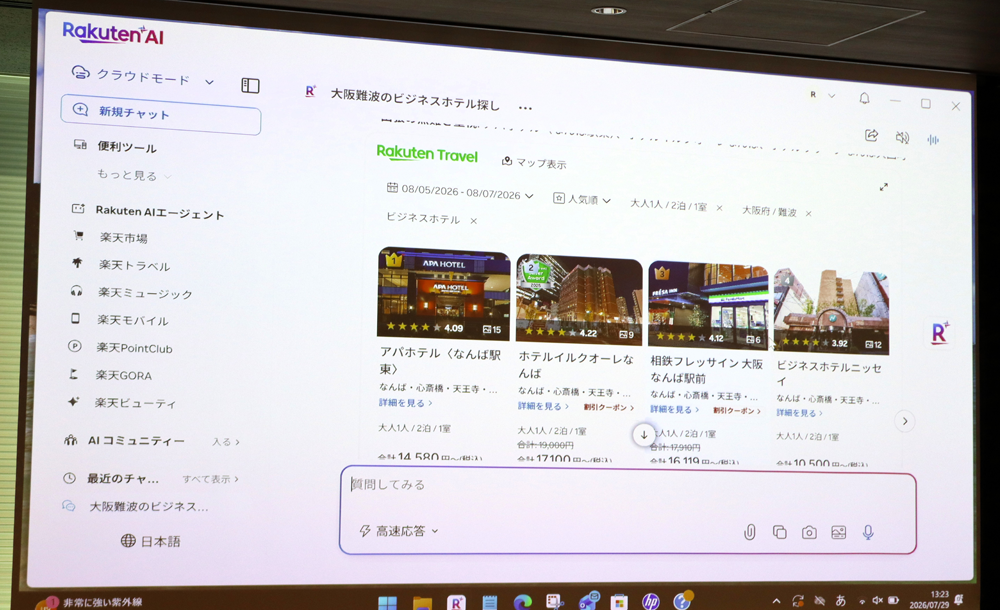Attach a file with paperclip icon
Viewport: 1000px width, 610px height.
(x=750, y=532)
